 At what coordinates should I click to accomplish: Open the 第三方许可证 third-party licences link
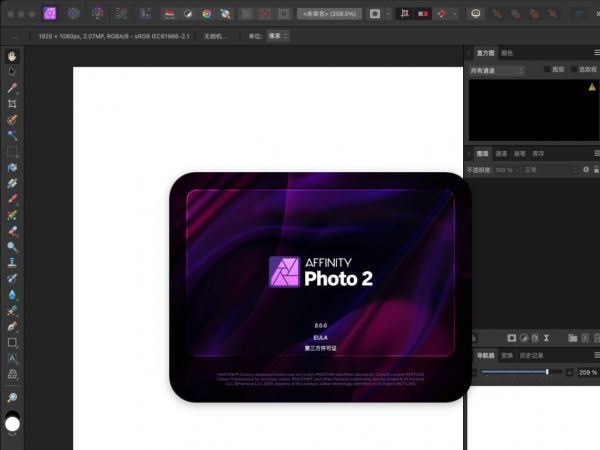[x=320, y=348]
